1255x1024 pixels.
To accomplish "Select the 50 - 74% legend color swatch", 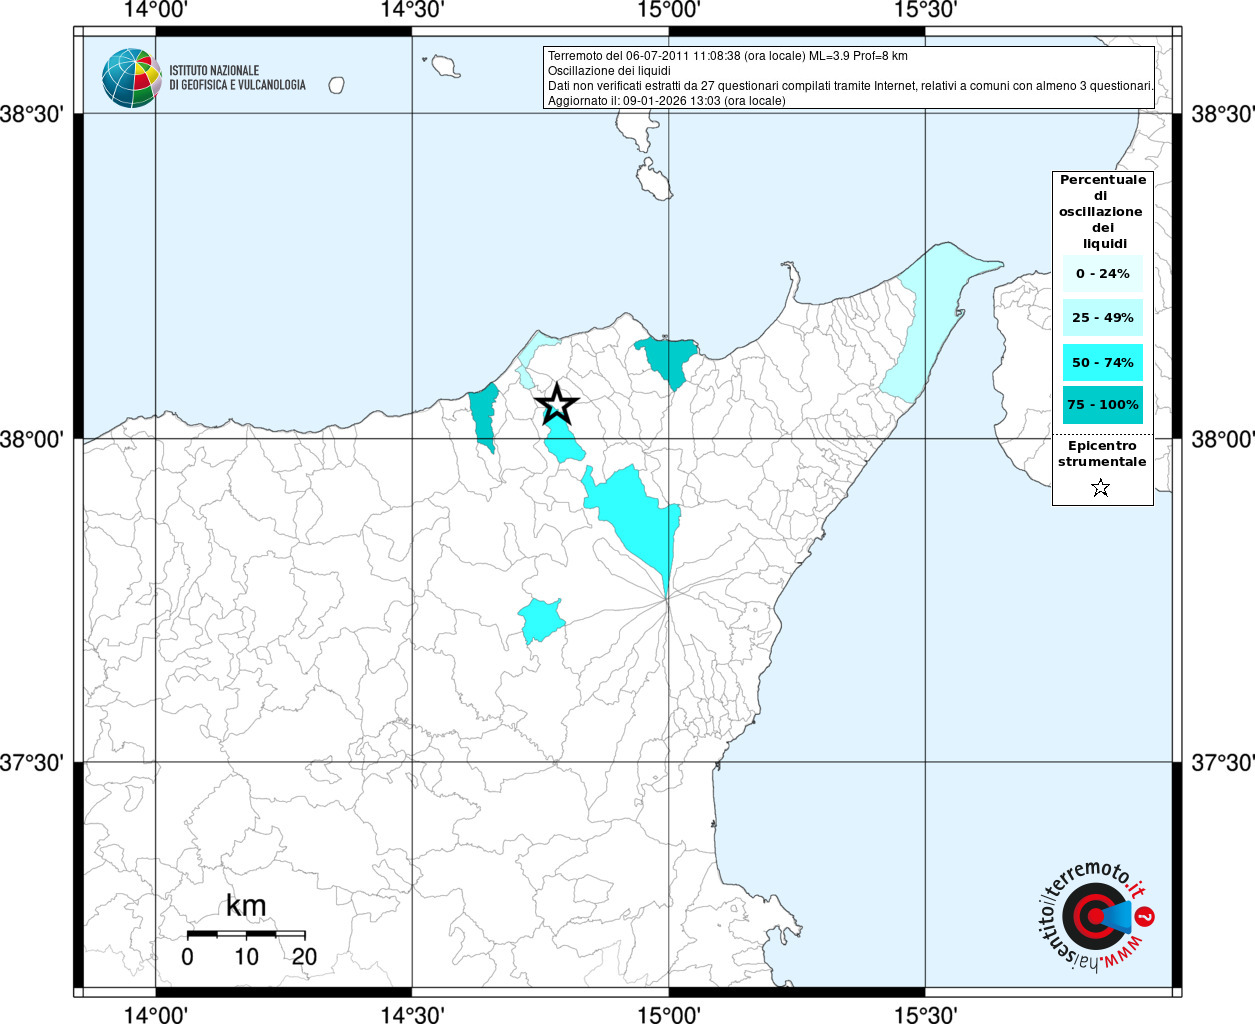I will click(x=1102, y=362).
